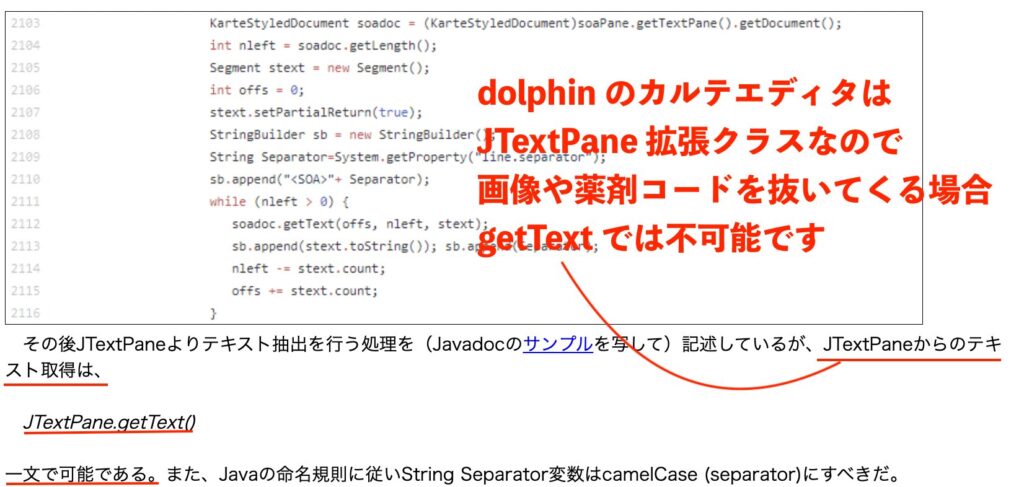This screenshot has width=1024, height=487.
Task: Select code line number 2113
Action: pos(25,246)
